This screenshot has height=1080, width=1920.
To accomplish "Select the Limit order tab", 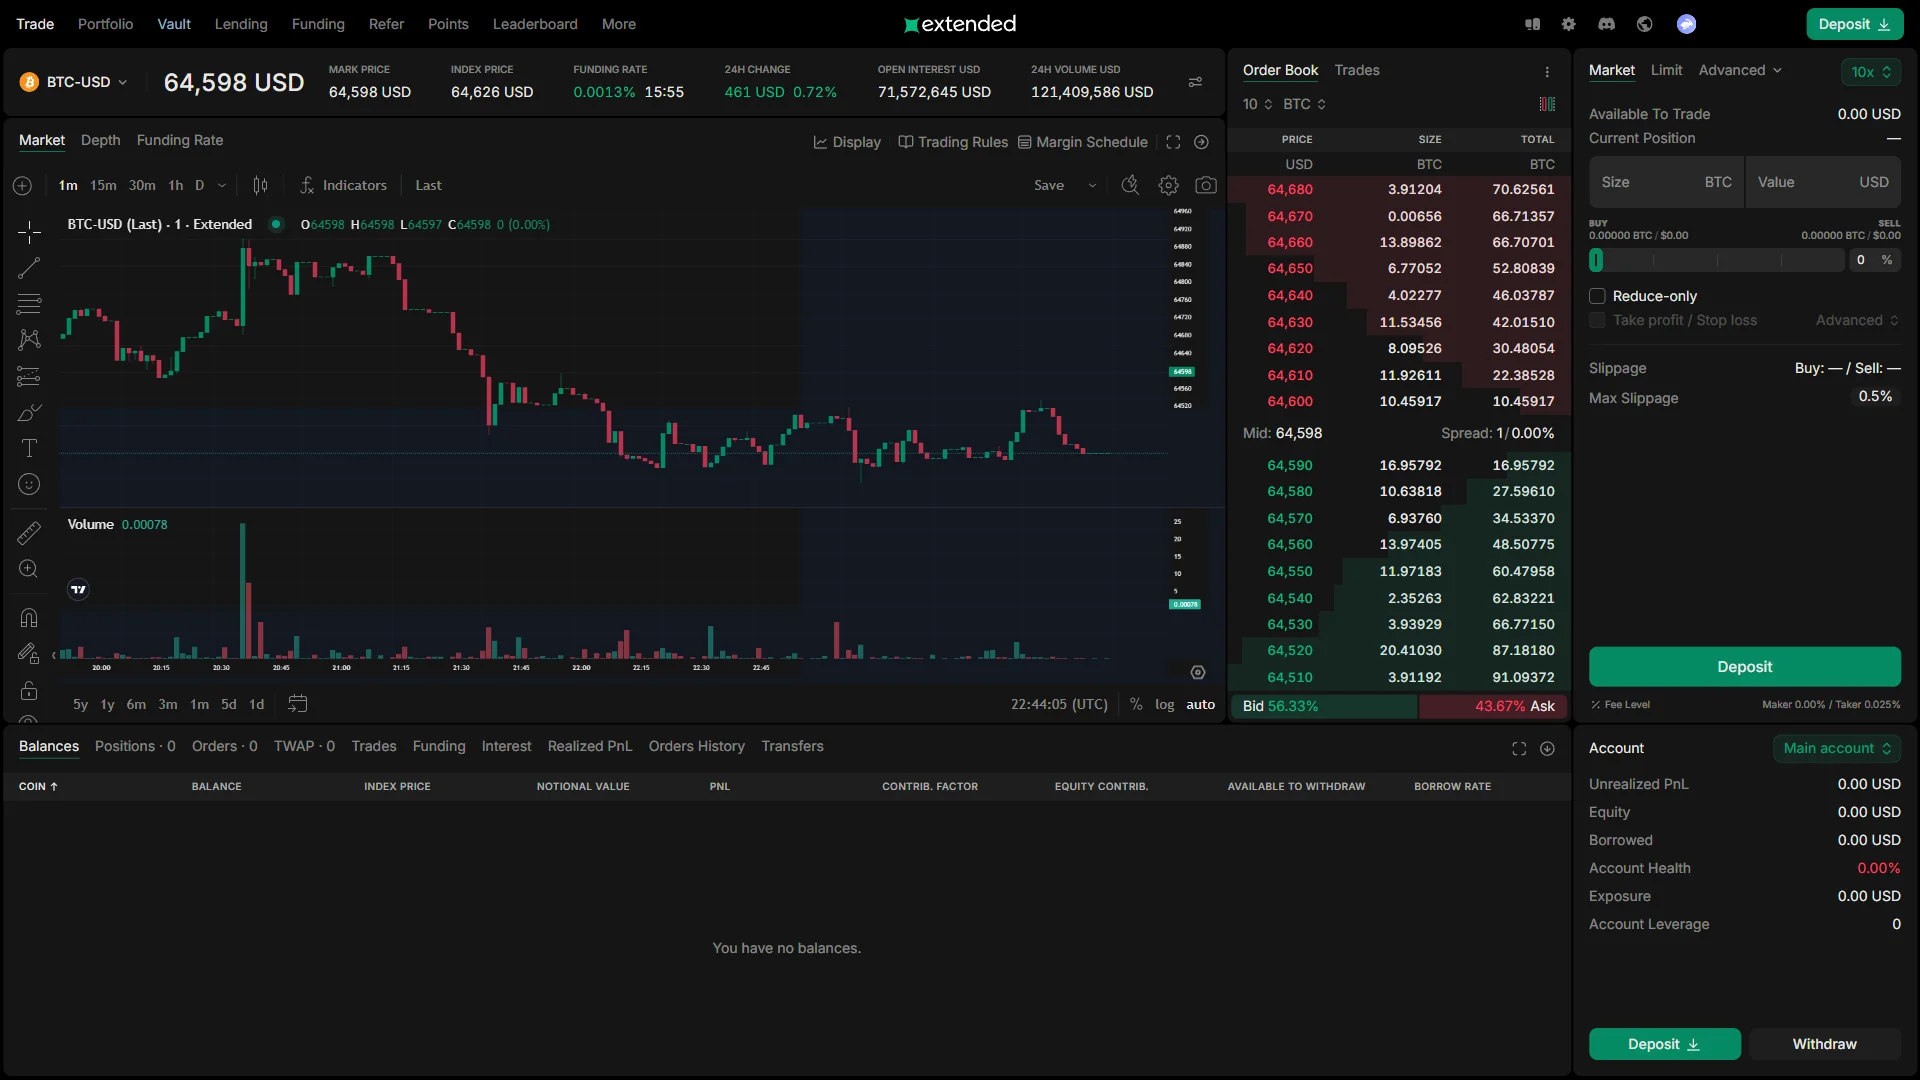I will pyautogui.click(x=1666, y=70).
